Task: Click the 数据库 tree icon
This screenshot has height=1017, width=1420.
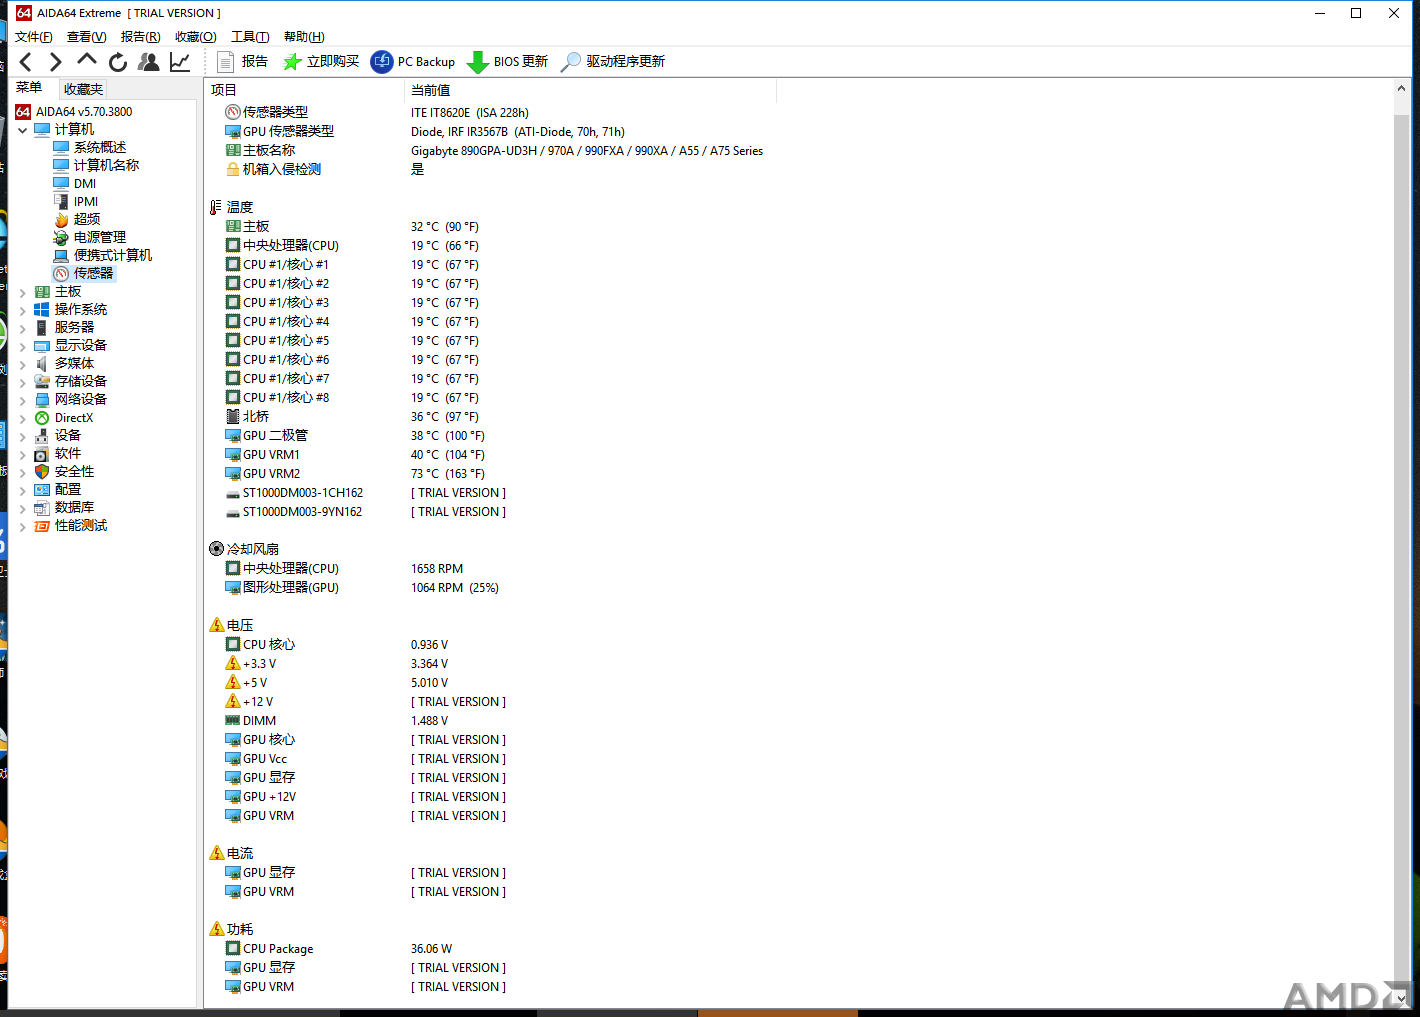Action: [42, 508]
